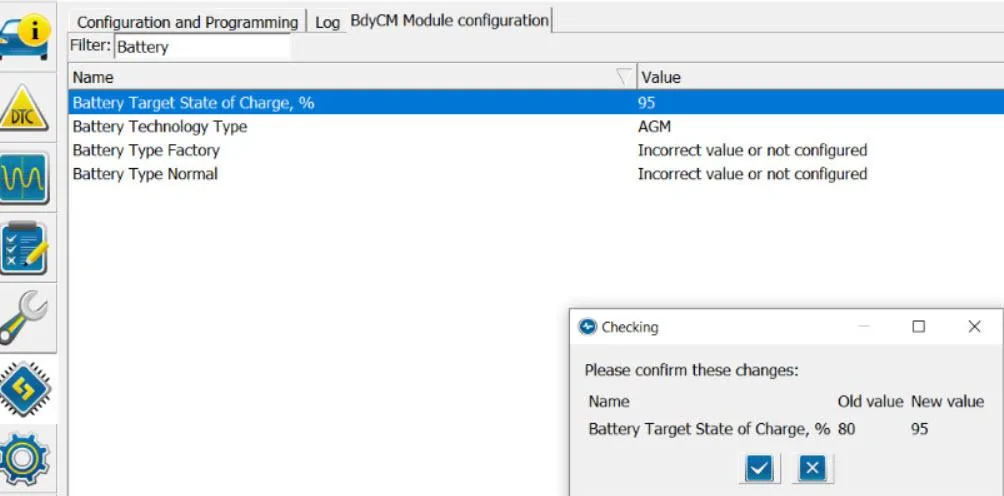Click the AGM value cell
This screenshot has height=496, width=1004.
(x=654, y=127)
